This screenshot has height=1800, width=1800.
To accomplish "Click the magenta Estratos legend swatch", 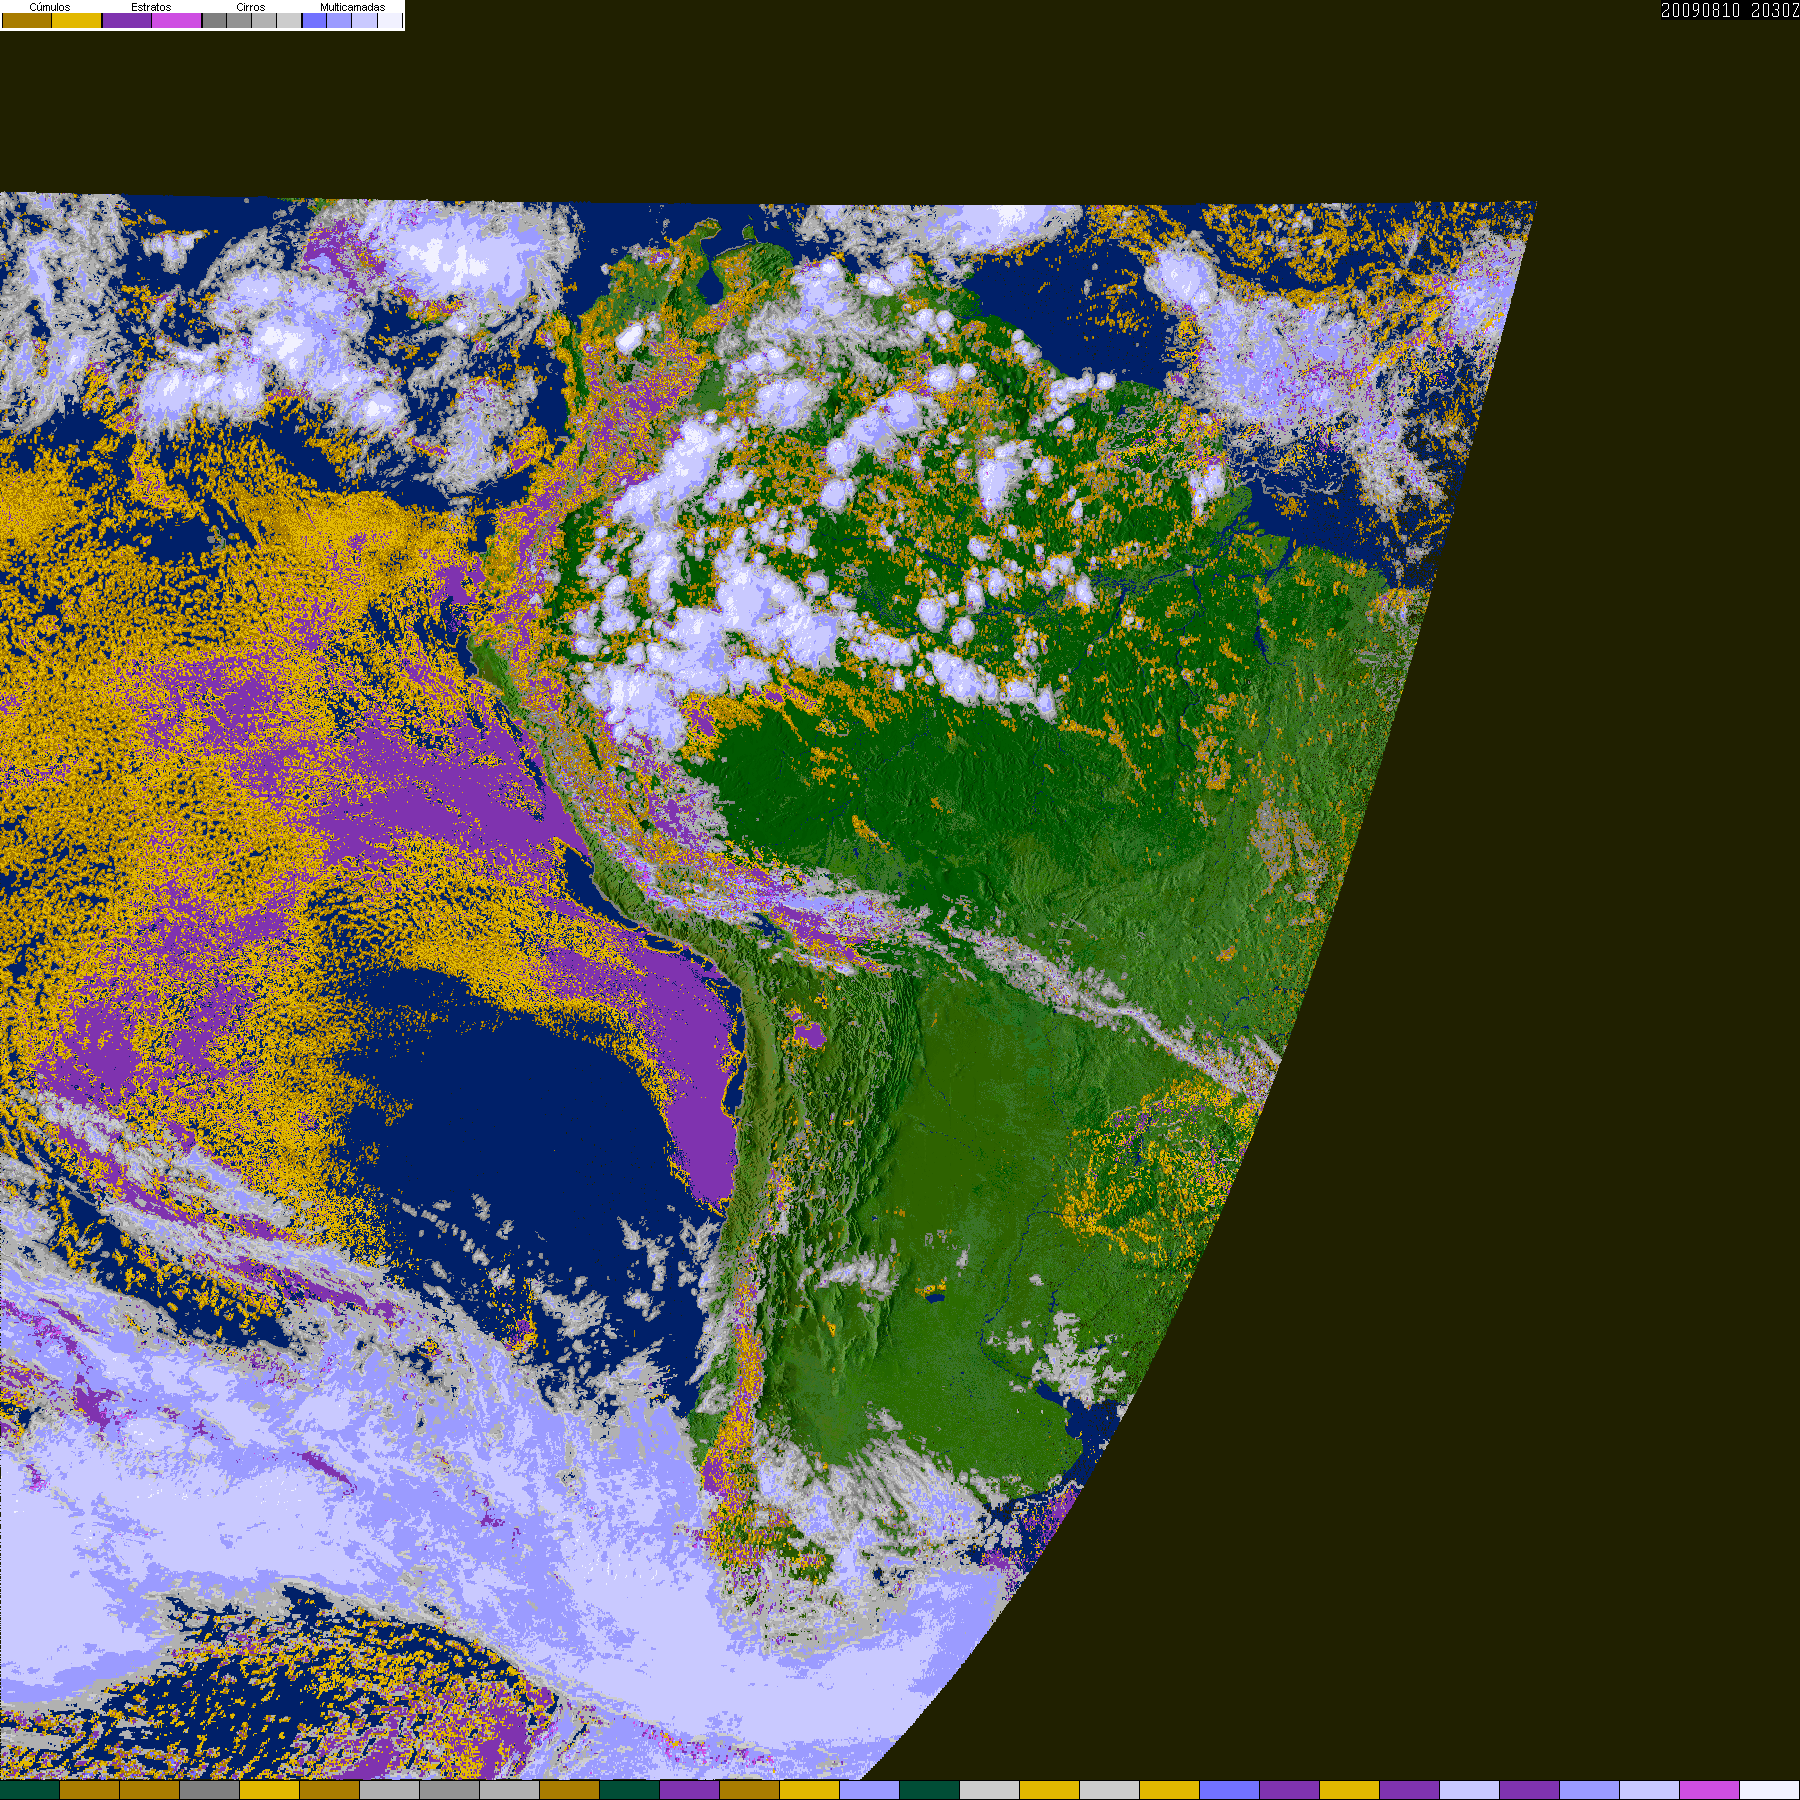I will pyautogui.click(x=177, y=20).
